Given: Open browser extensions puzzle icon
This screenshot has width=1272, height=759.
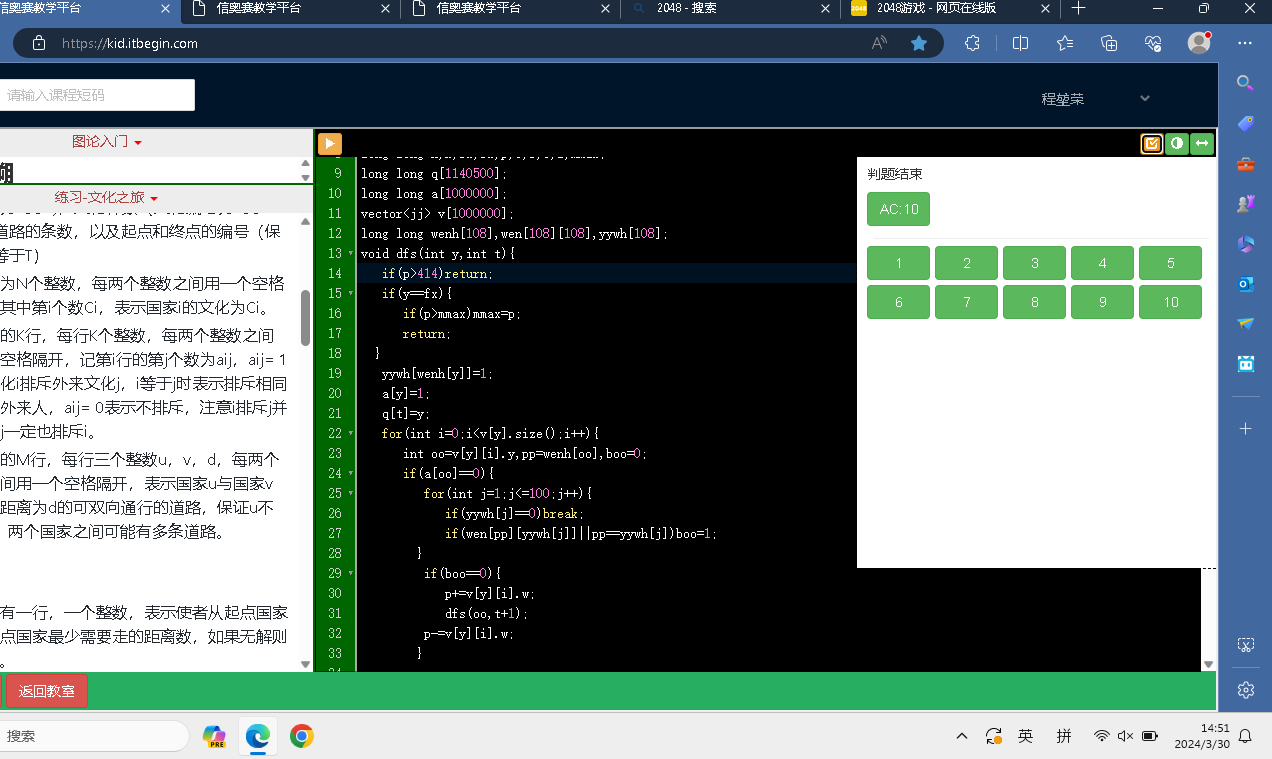Looking at the screenshot, I should (972, 43).
